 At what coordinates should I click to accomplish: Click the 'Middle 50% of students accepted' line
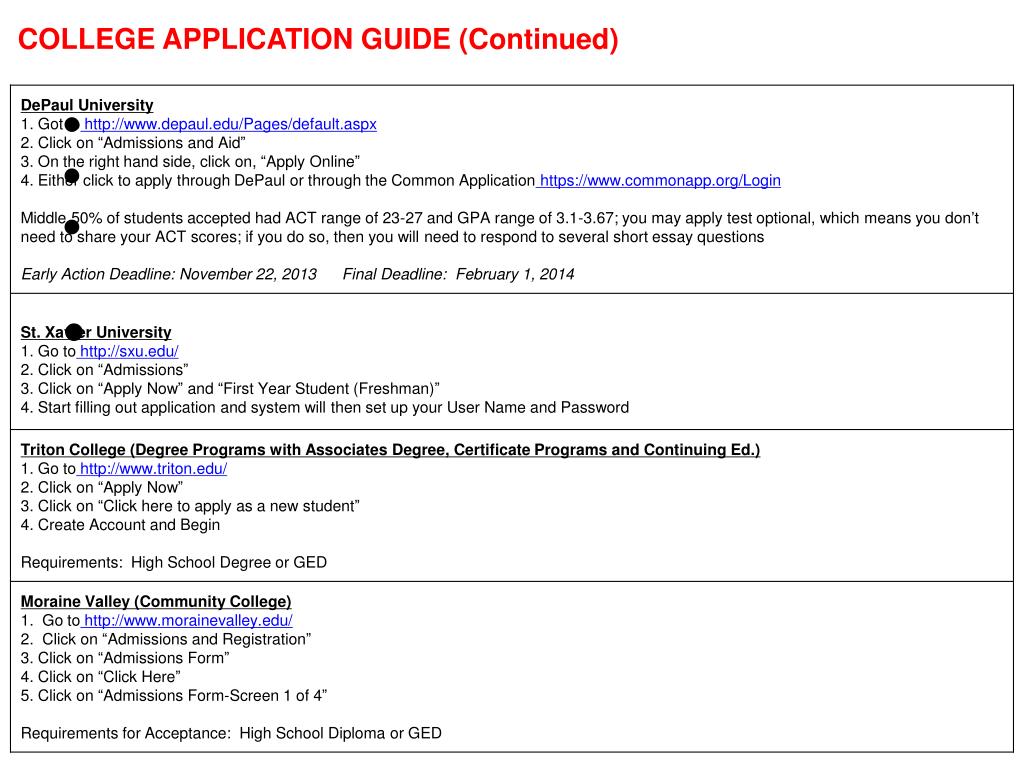pos(500,218)
